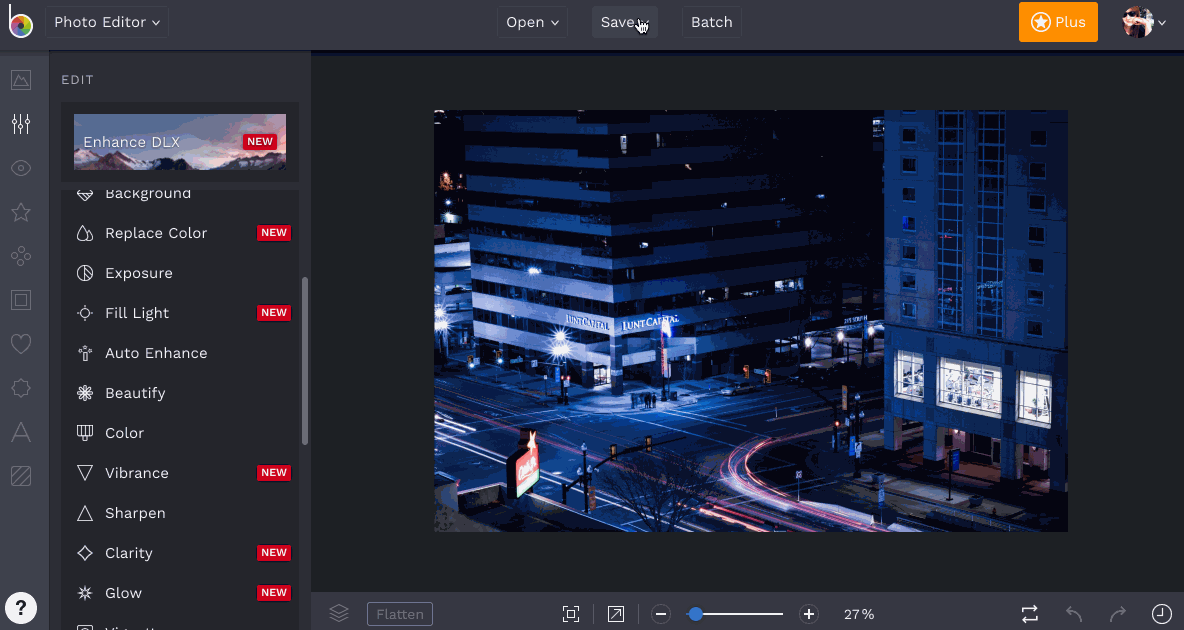Click the Edit panel scrollbar
The height and width of the screenshot is (630, 1184).
(x=305, y=361)
